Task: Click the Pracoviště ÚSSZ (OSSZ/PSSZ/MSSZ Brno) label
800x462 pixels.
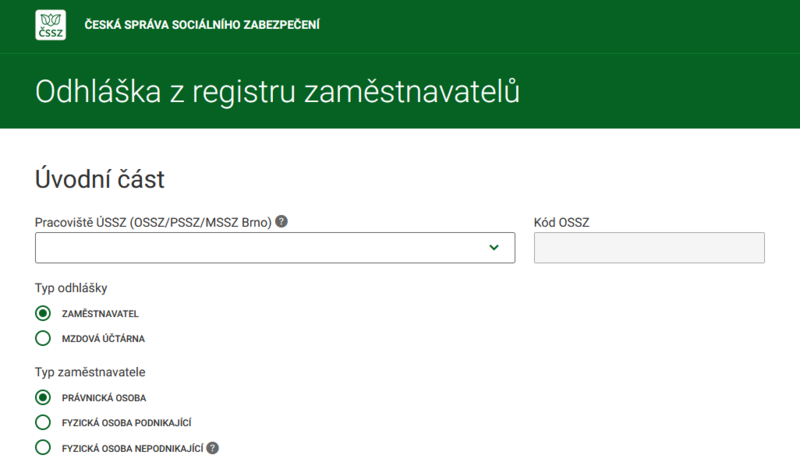Action: (153, 222)
